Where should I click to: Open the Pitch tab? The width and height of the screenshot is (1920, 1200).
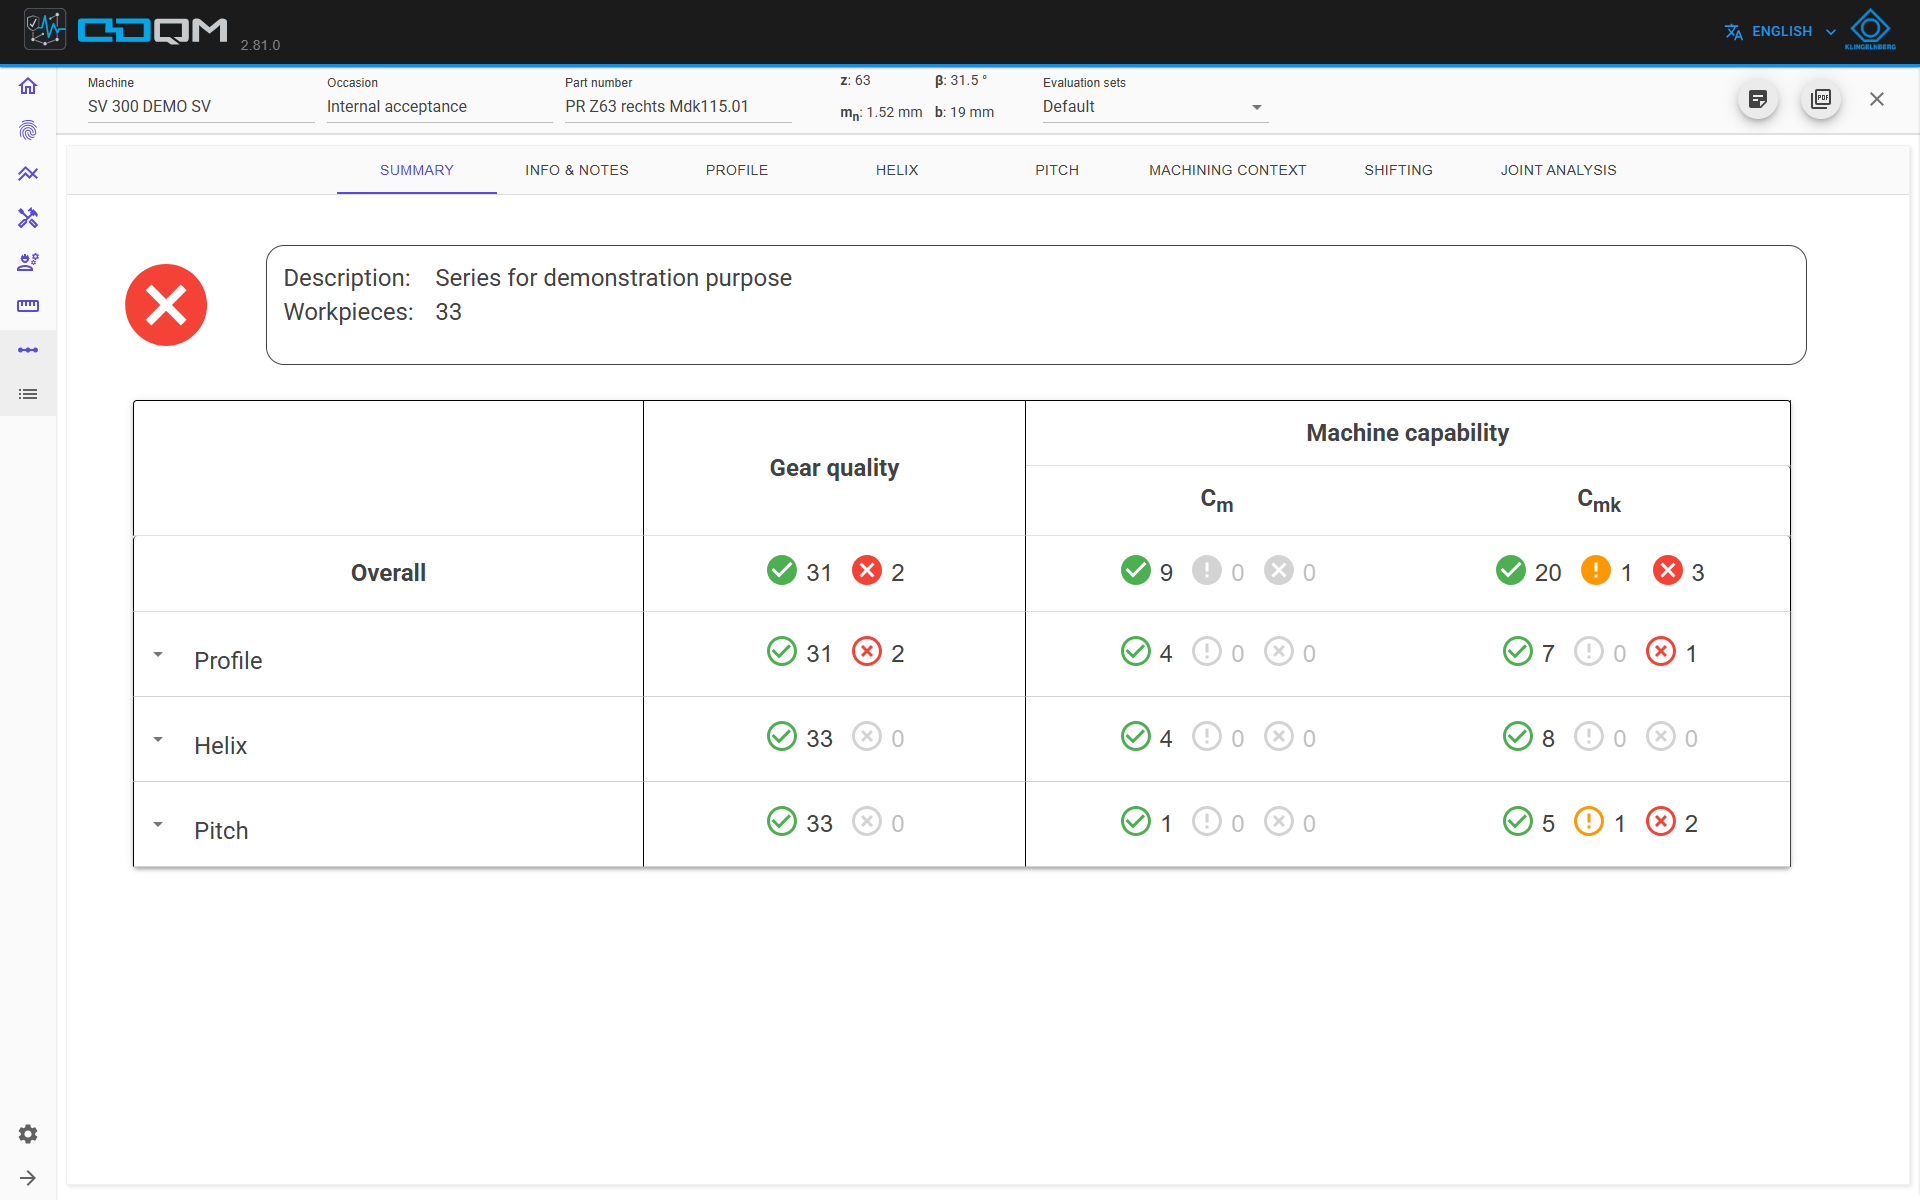(x=1057, y=170)
